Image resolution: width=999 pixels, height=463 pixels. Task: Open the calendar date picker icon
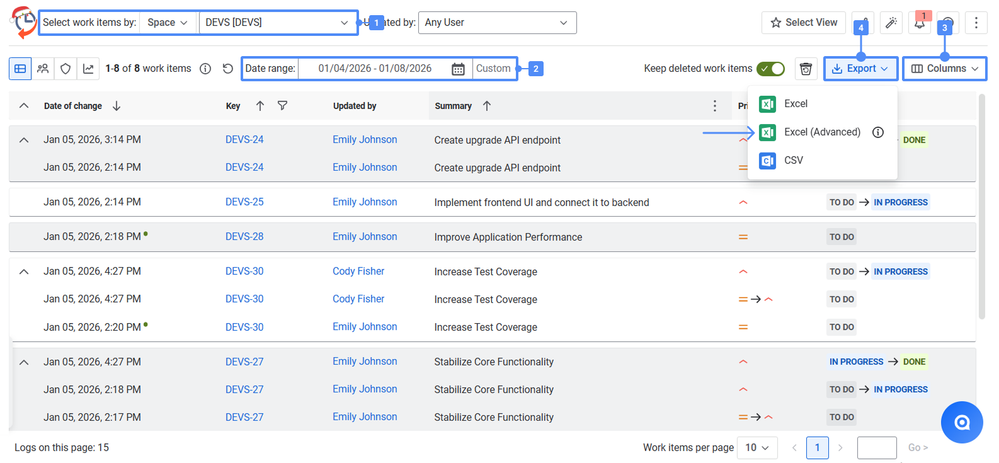[458, 69]
